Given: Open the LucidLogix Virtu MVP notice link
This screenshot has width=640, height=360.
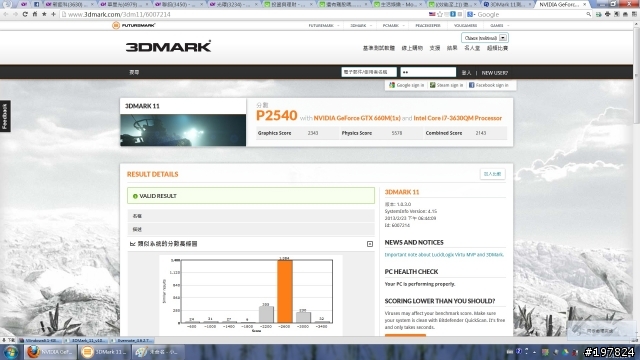Looking at the screenshot, I should 444,255.
